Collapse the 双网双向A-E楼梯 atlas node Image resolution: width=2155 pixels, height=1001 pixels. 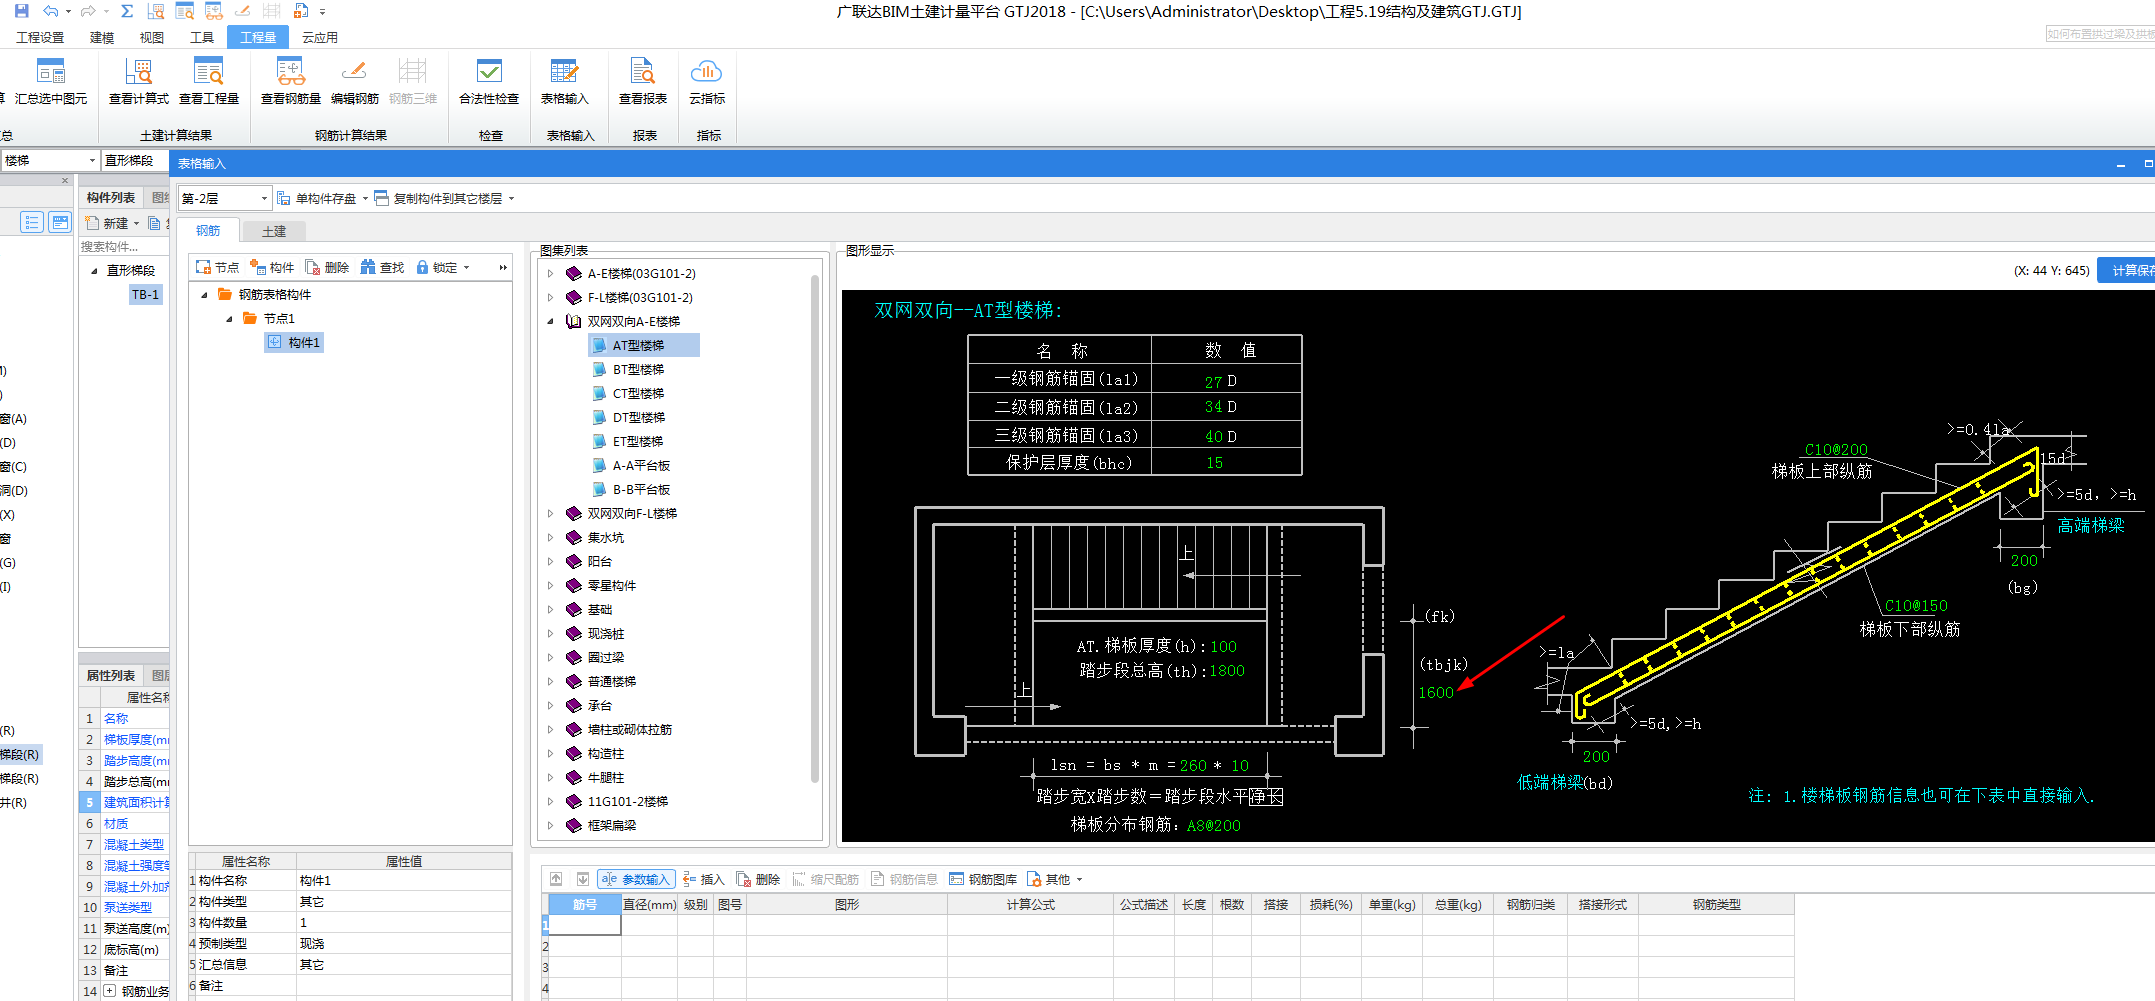(x=550, y=321)
